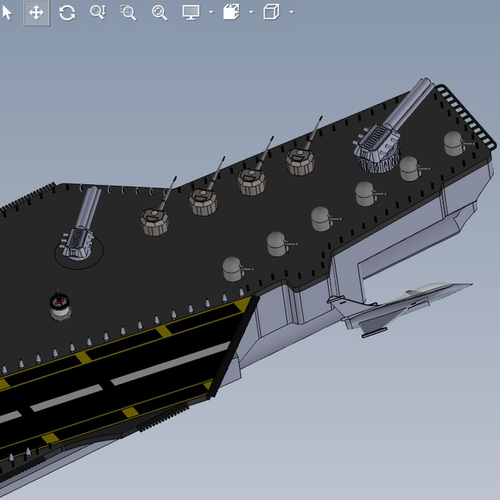Pick the zoom to area tool
Viewport: 500px width, 500px height.
pyautogui.click(x=128, y=13)
